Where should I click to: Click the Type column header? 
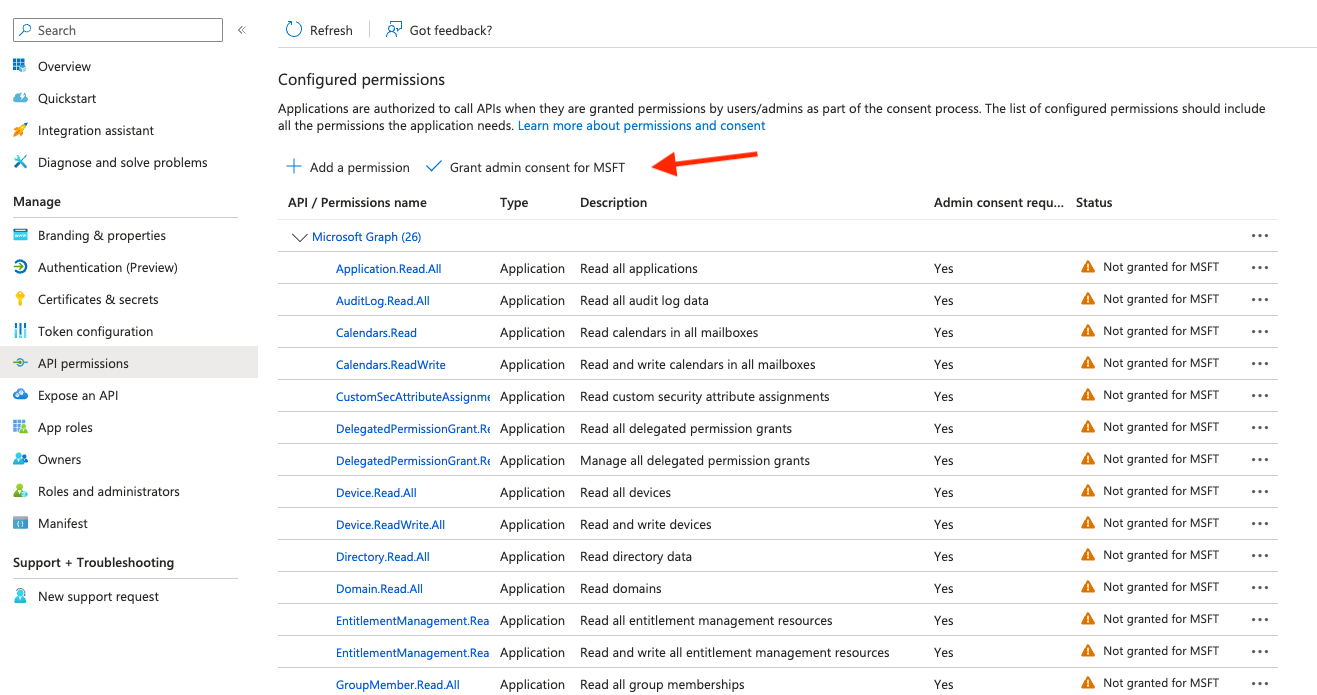[514, 202]
